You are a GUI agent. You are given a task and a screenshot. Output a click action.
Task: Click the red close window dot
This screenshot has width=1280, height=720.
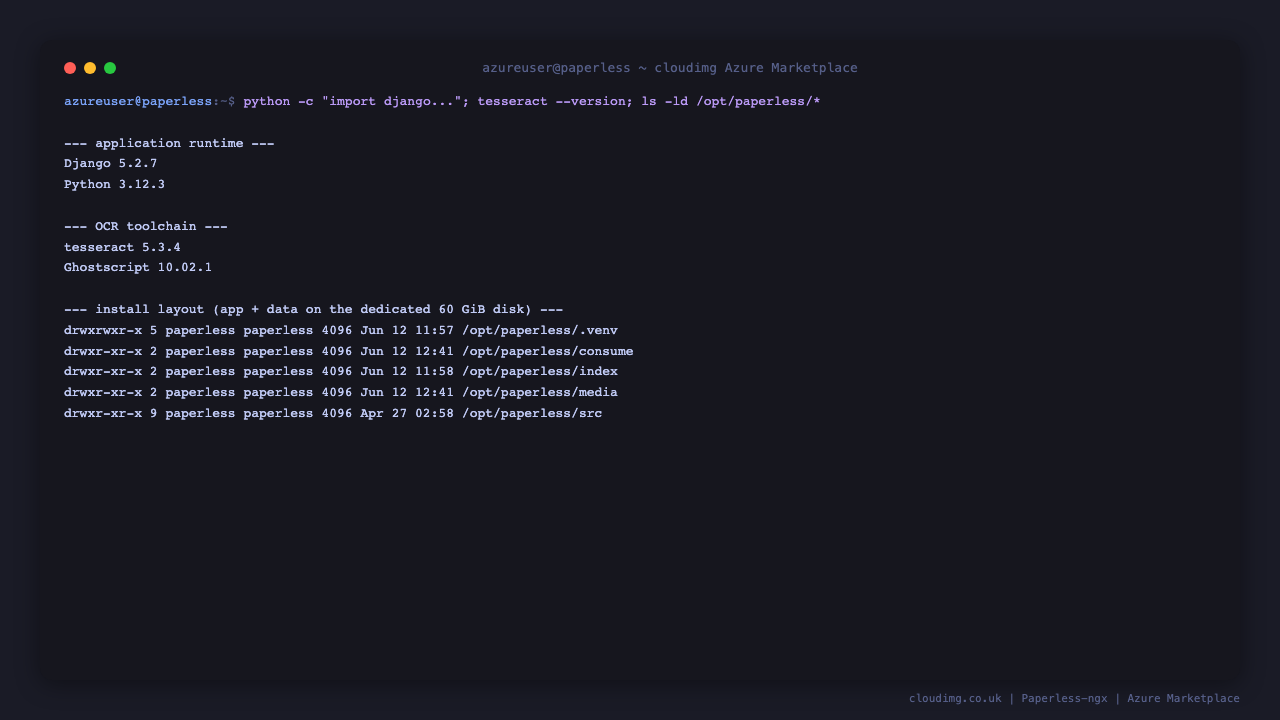pyautogui.click(x=70, y=68)
